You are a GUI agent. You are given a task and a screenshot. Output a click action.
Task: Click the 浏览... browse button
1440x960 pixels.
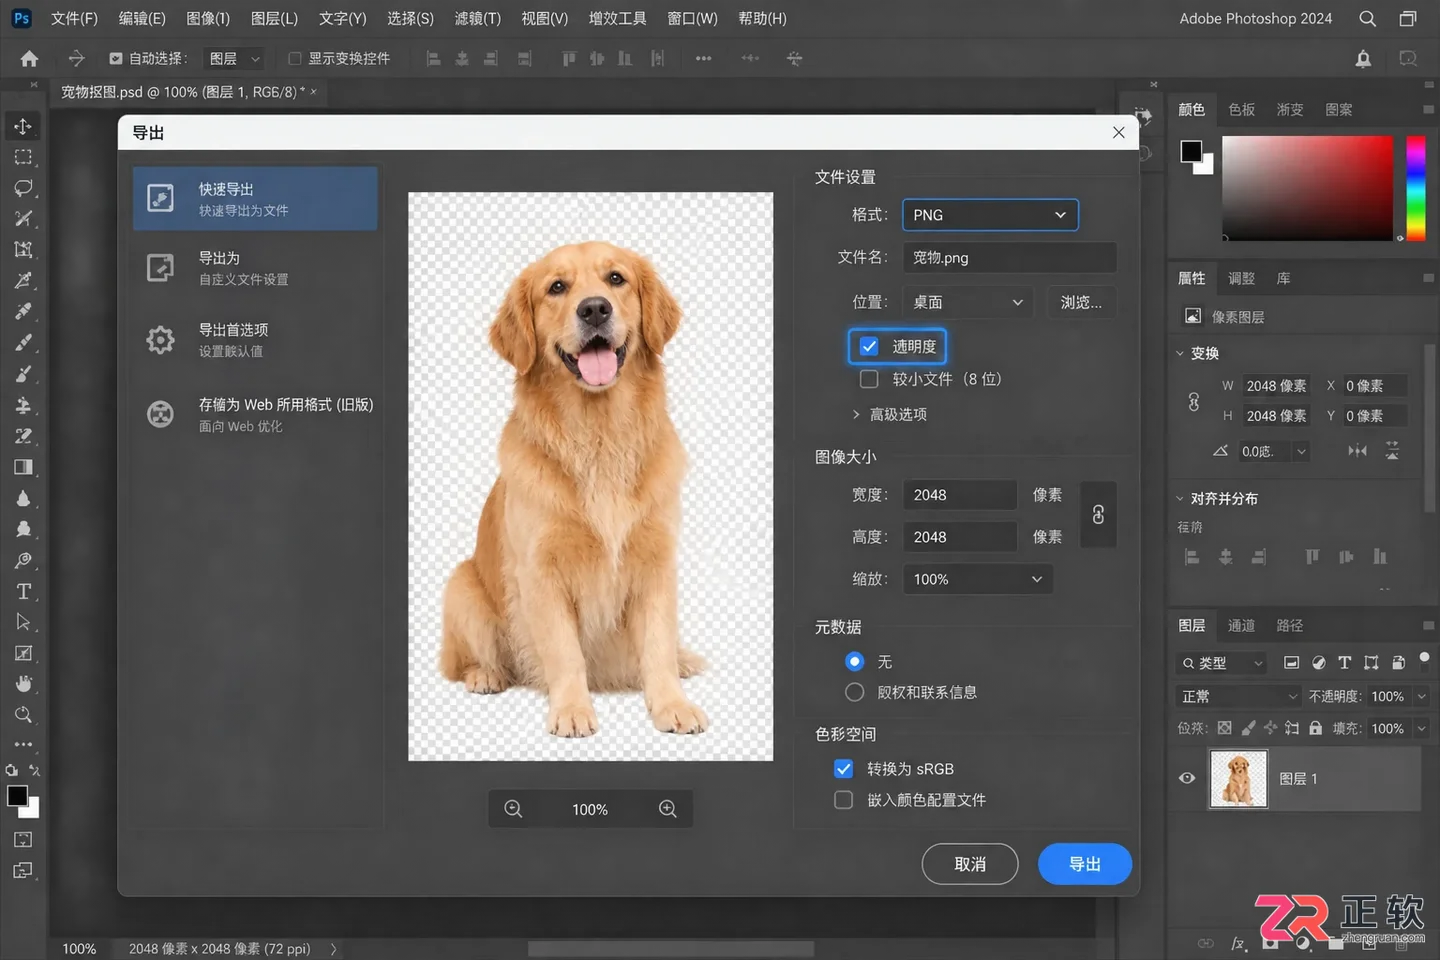pos(1081,302)
